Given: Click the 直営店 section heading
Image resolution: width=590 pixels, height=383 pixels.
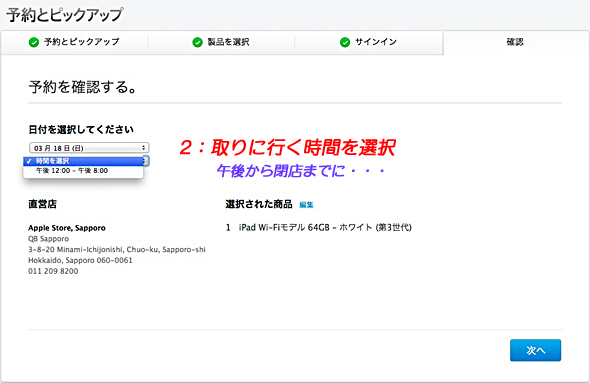Looking at the screenshot, I should [x=43, y=204].
